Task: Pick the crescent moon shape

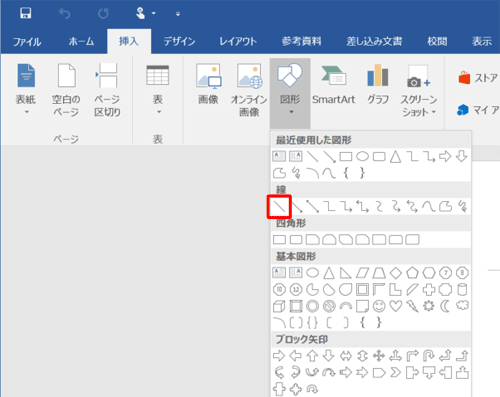Action: click(x=446, y=306)
